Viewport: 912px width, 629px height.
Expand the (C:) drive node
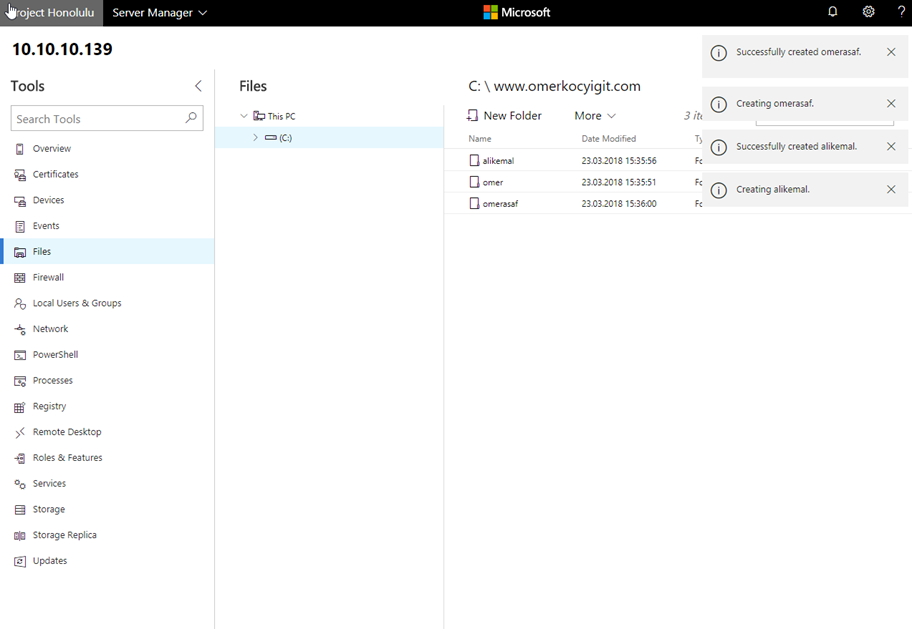255,137
